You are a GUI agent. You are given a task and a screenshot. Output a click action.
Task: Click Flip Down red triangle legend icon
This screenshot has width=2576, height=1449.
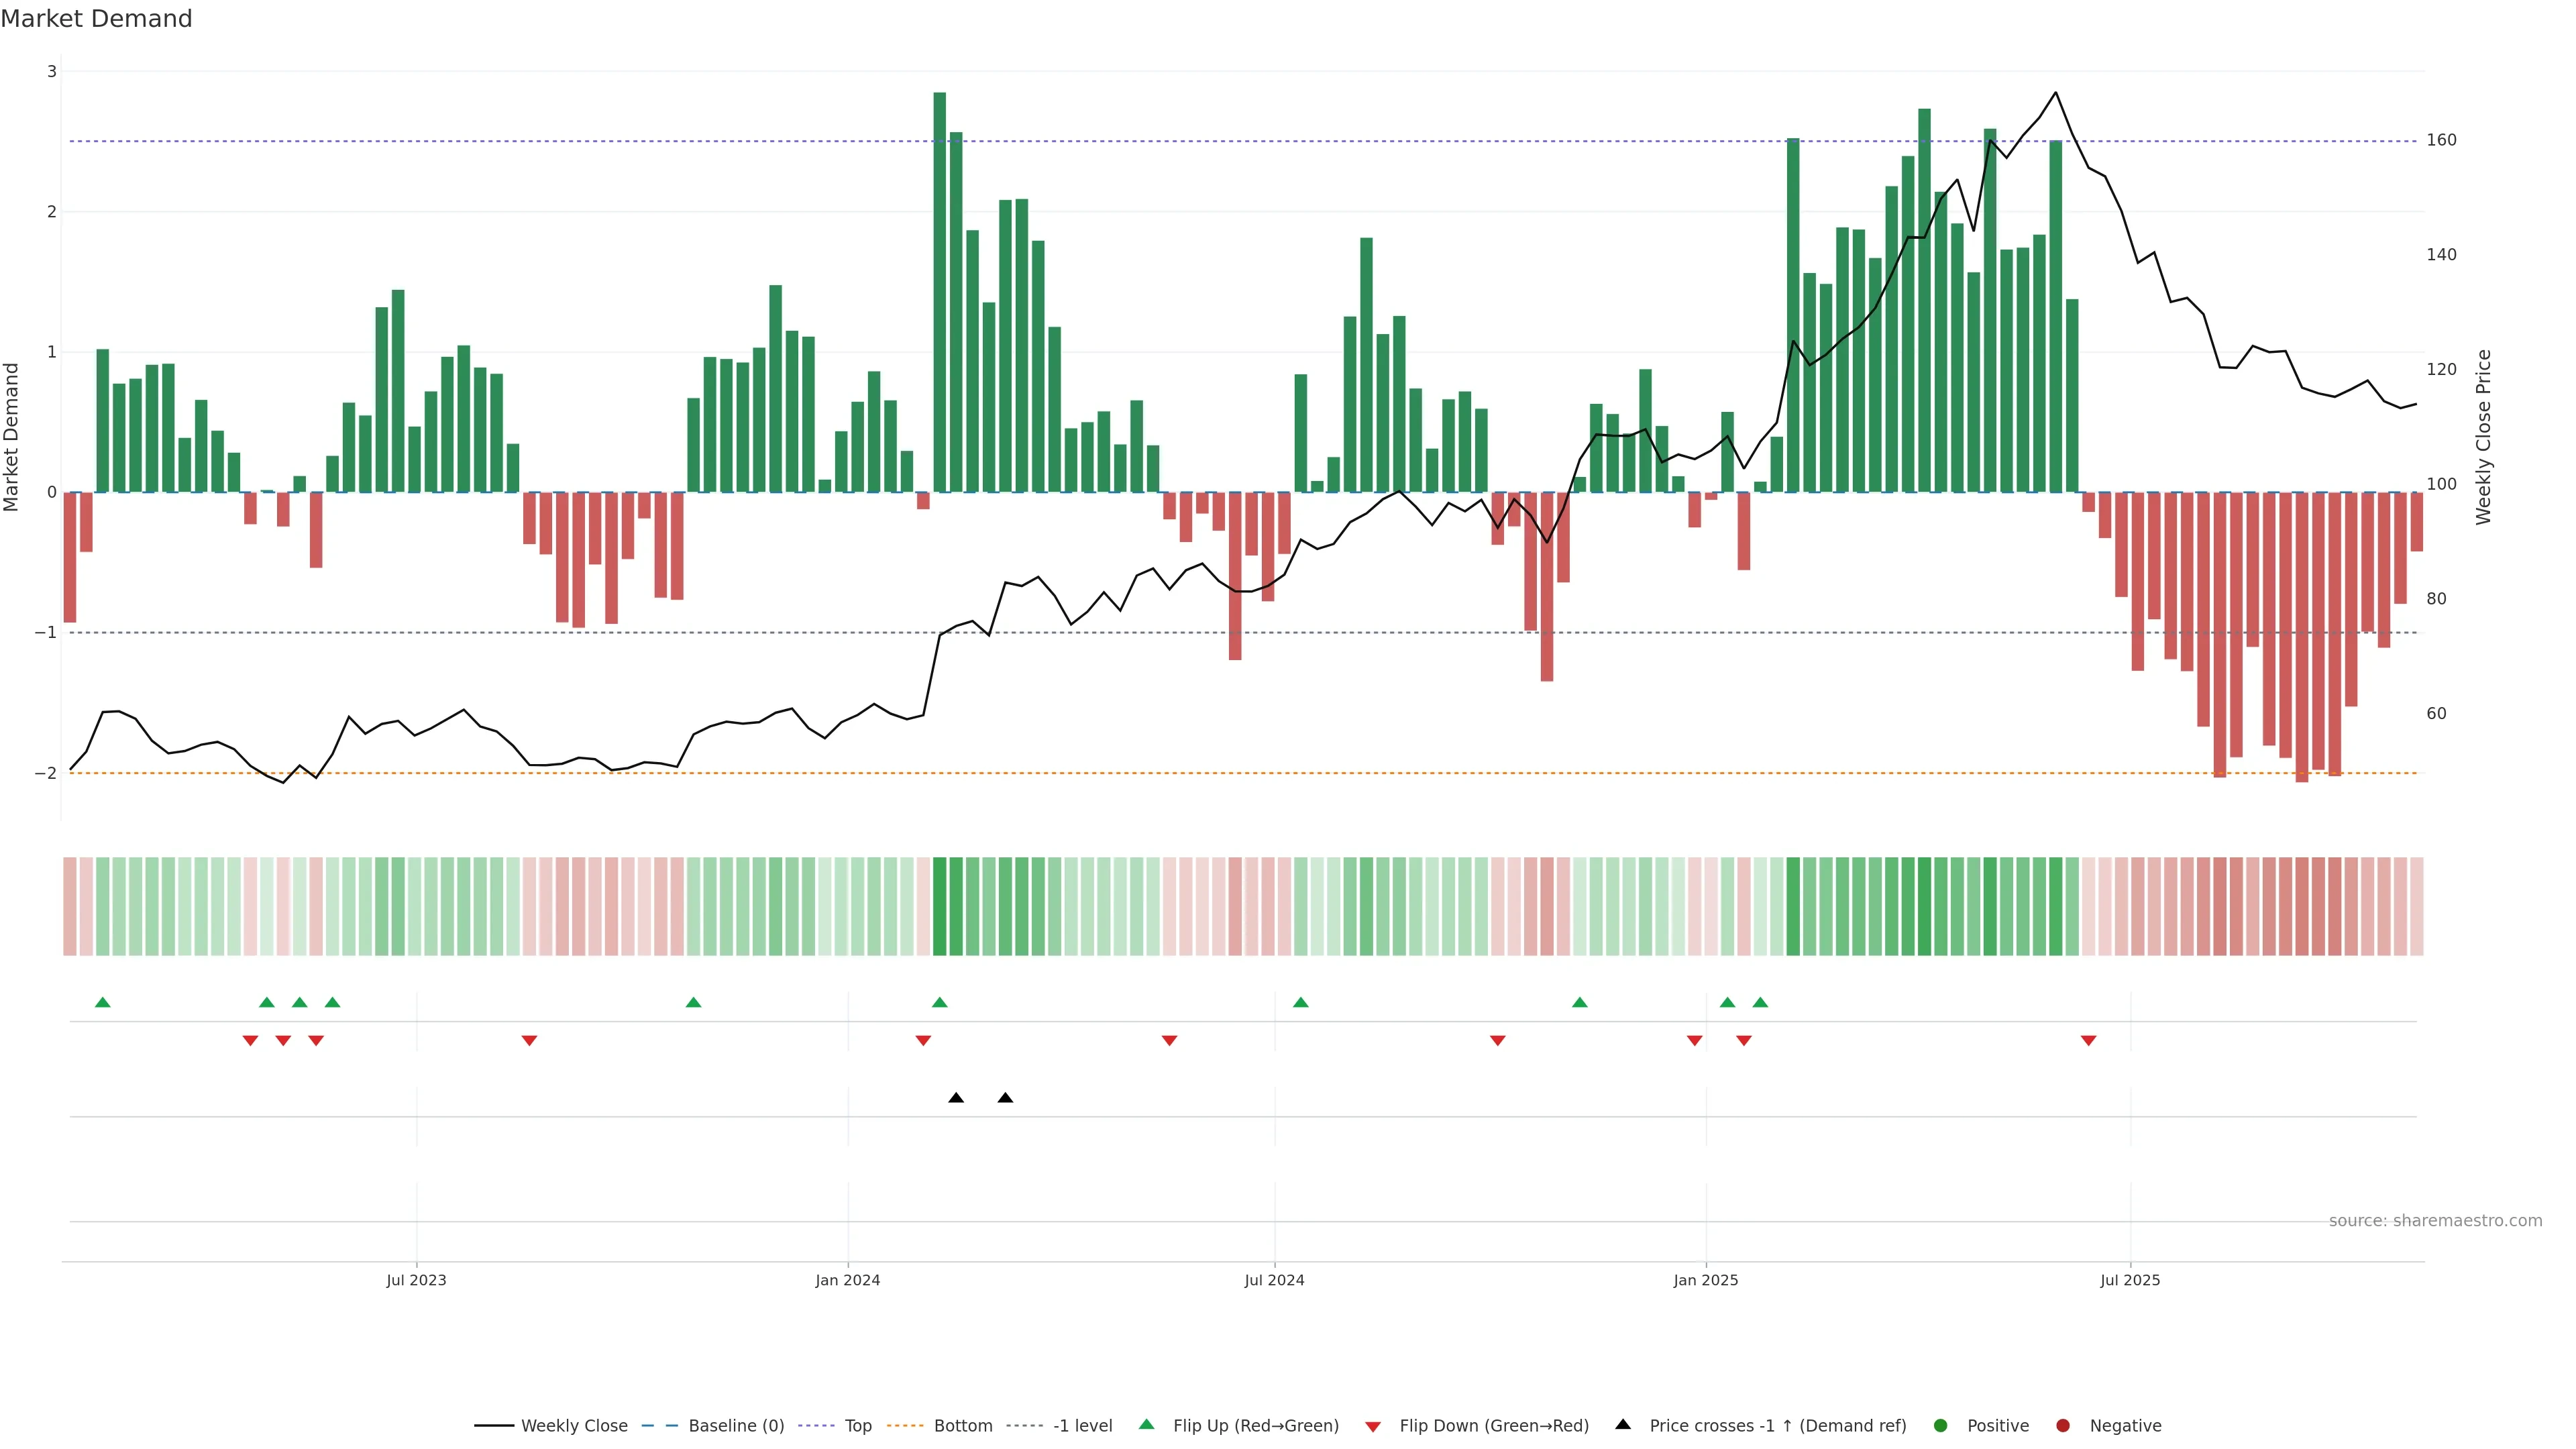[x=1373, y=1426]
